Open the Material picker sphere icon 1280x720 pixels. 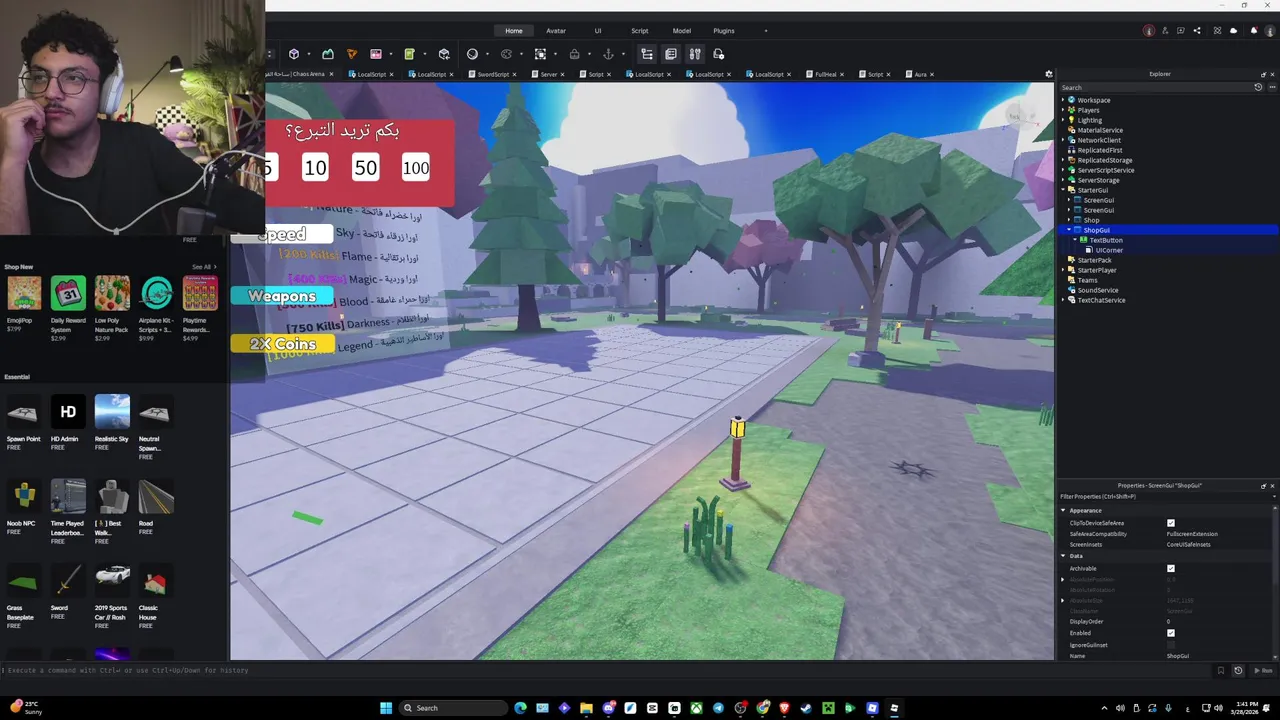pos(472,54)
